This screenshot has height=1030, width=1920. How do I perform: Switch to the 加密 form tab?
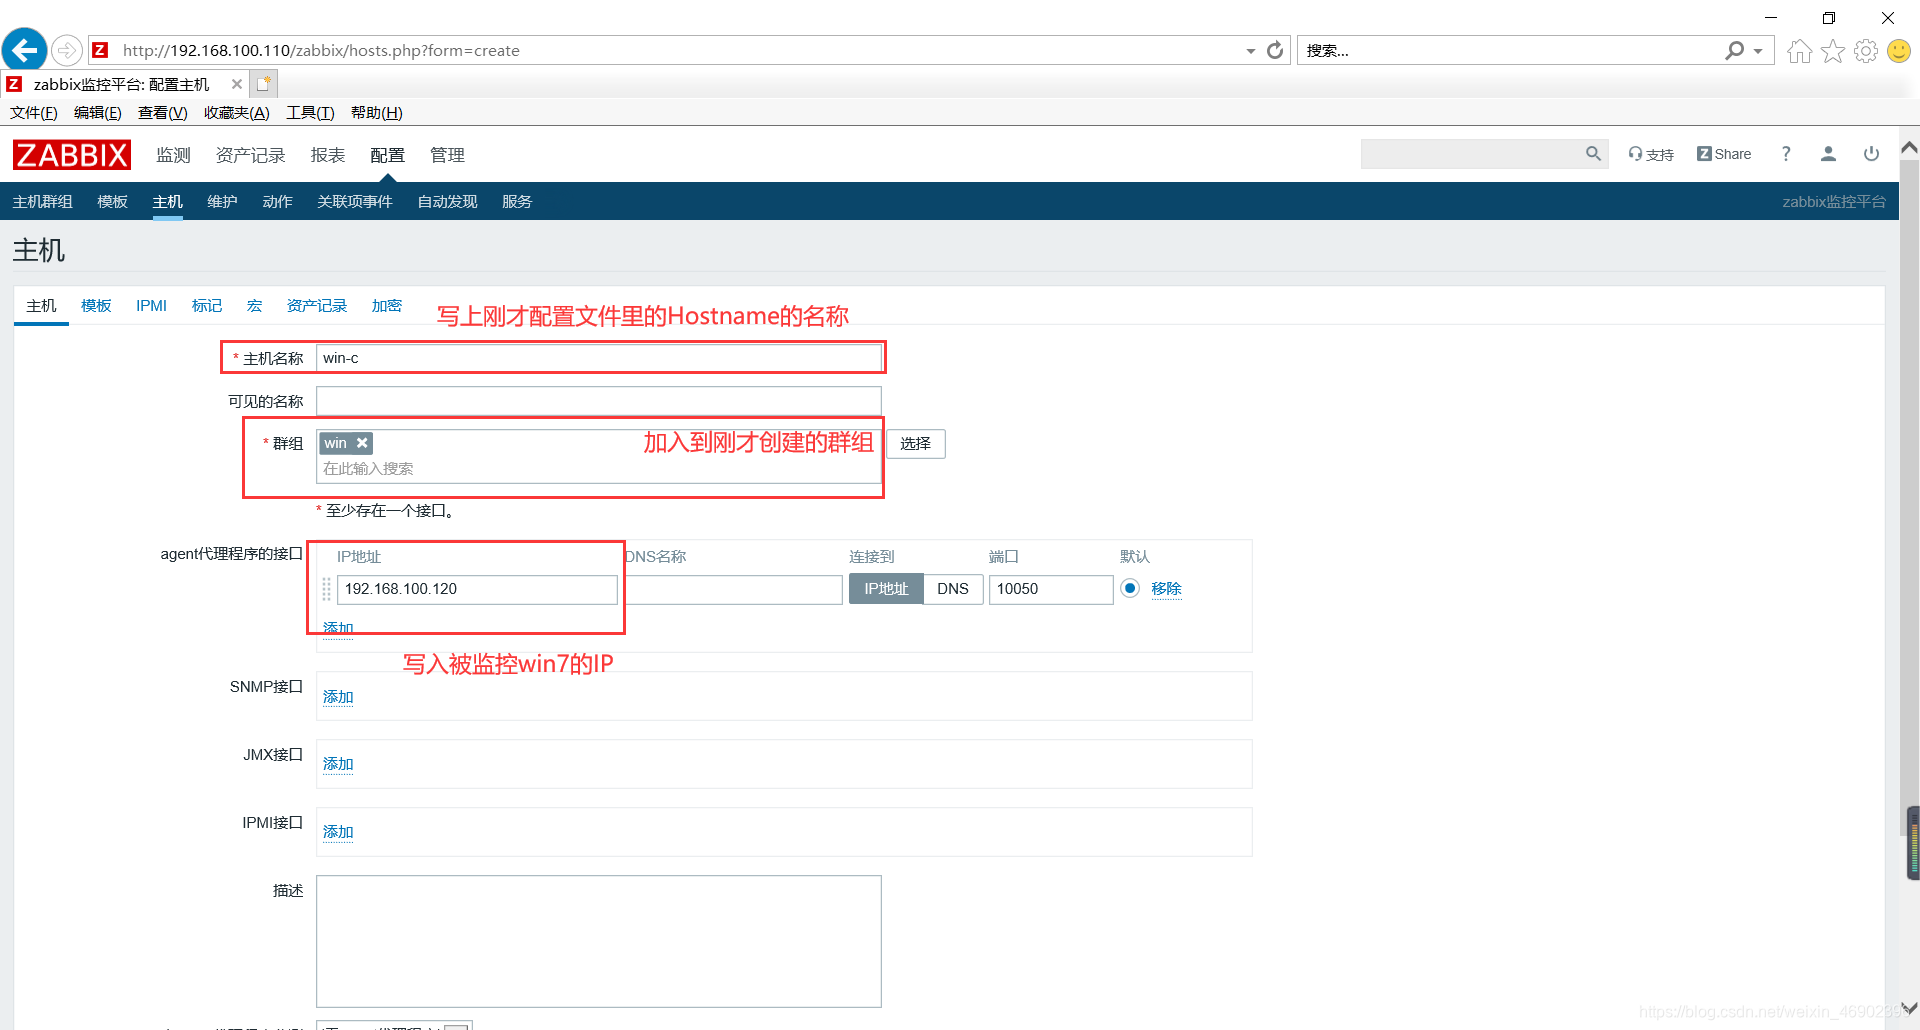pyautogui.click(x=387, y=306)
